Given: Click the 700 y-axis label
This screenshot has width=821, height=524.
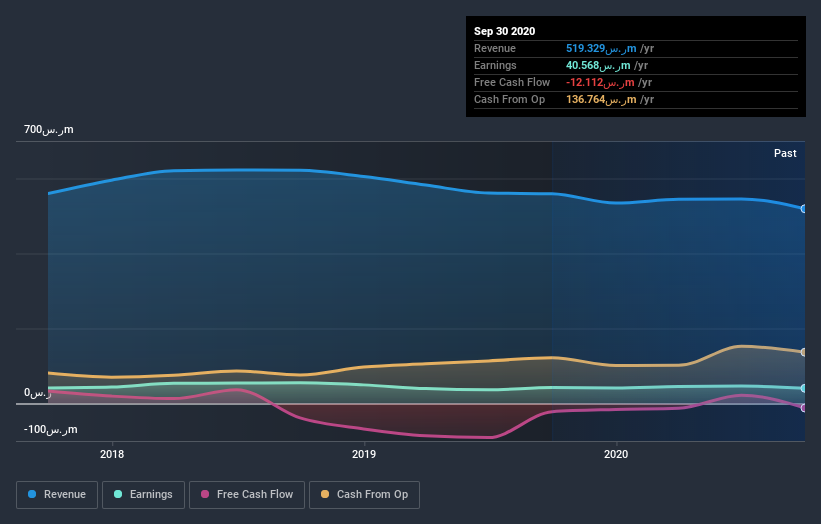Looking at the screenshot, I should pyautogui.click(x=49, y=129).
